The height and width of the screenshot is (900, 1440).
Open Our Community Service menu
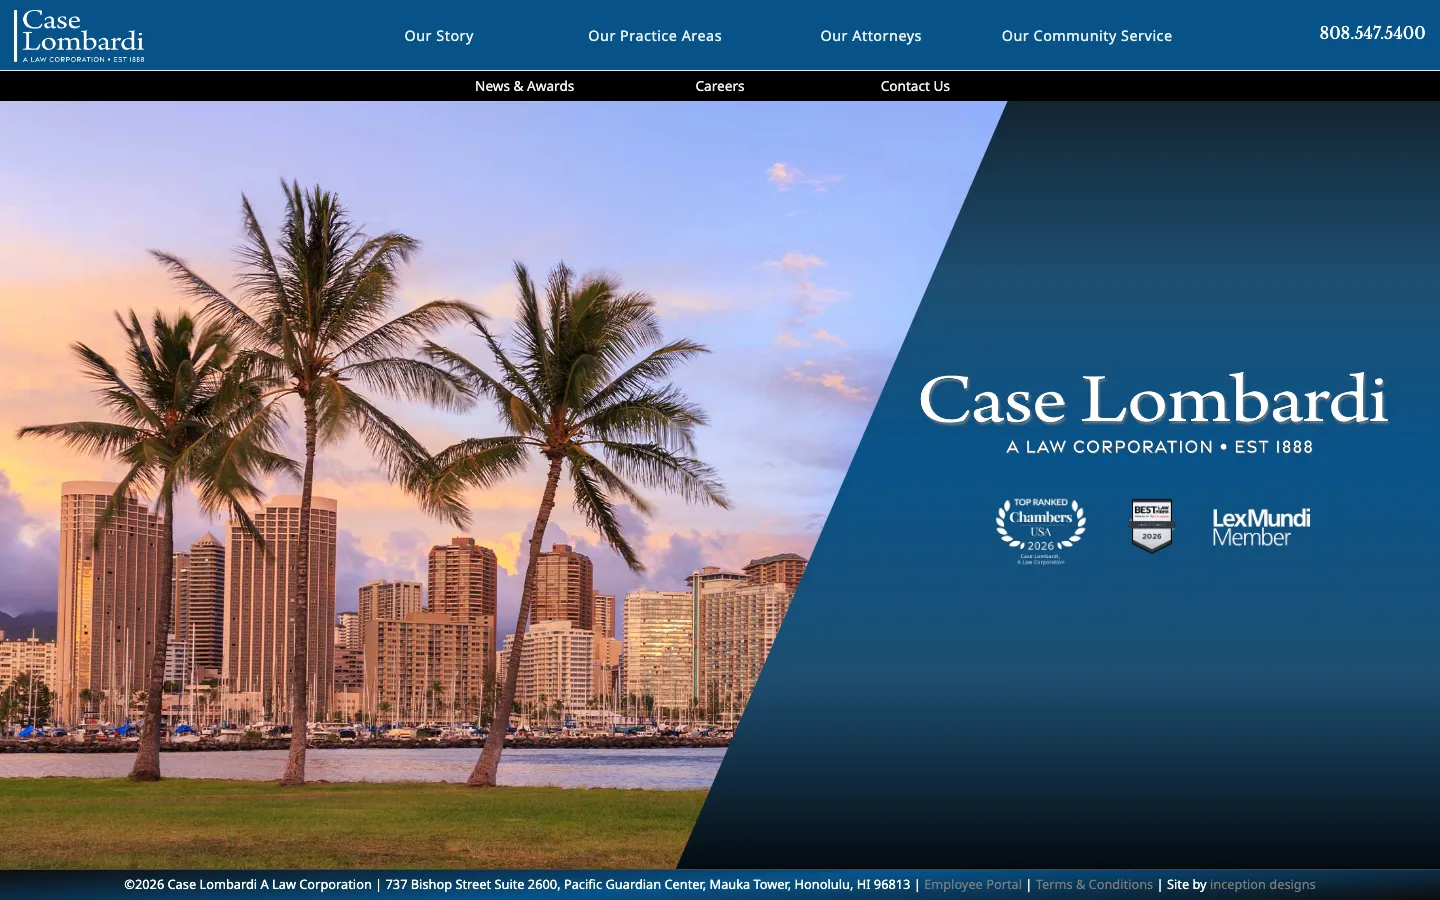[1087, 36]
